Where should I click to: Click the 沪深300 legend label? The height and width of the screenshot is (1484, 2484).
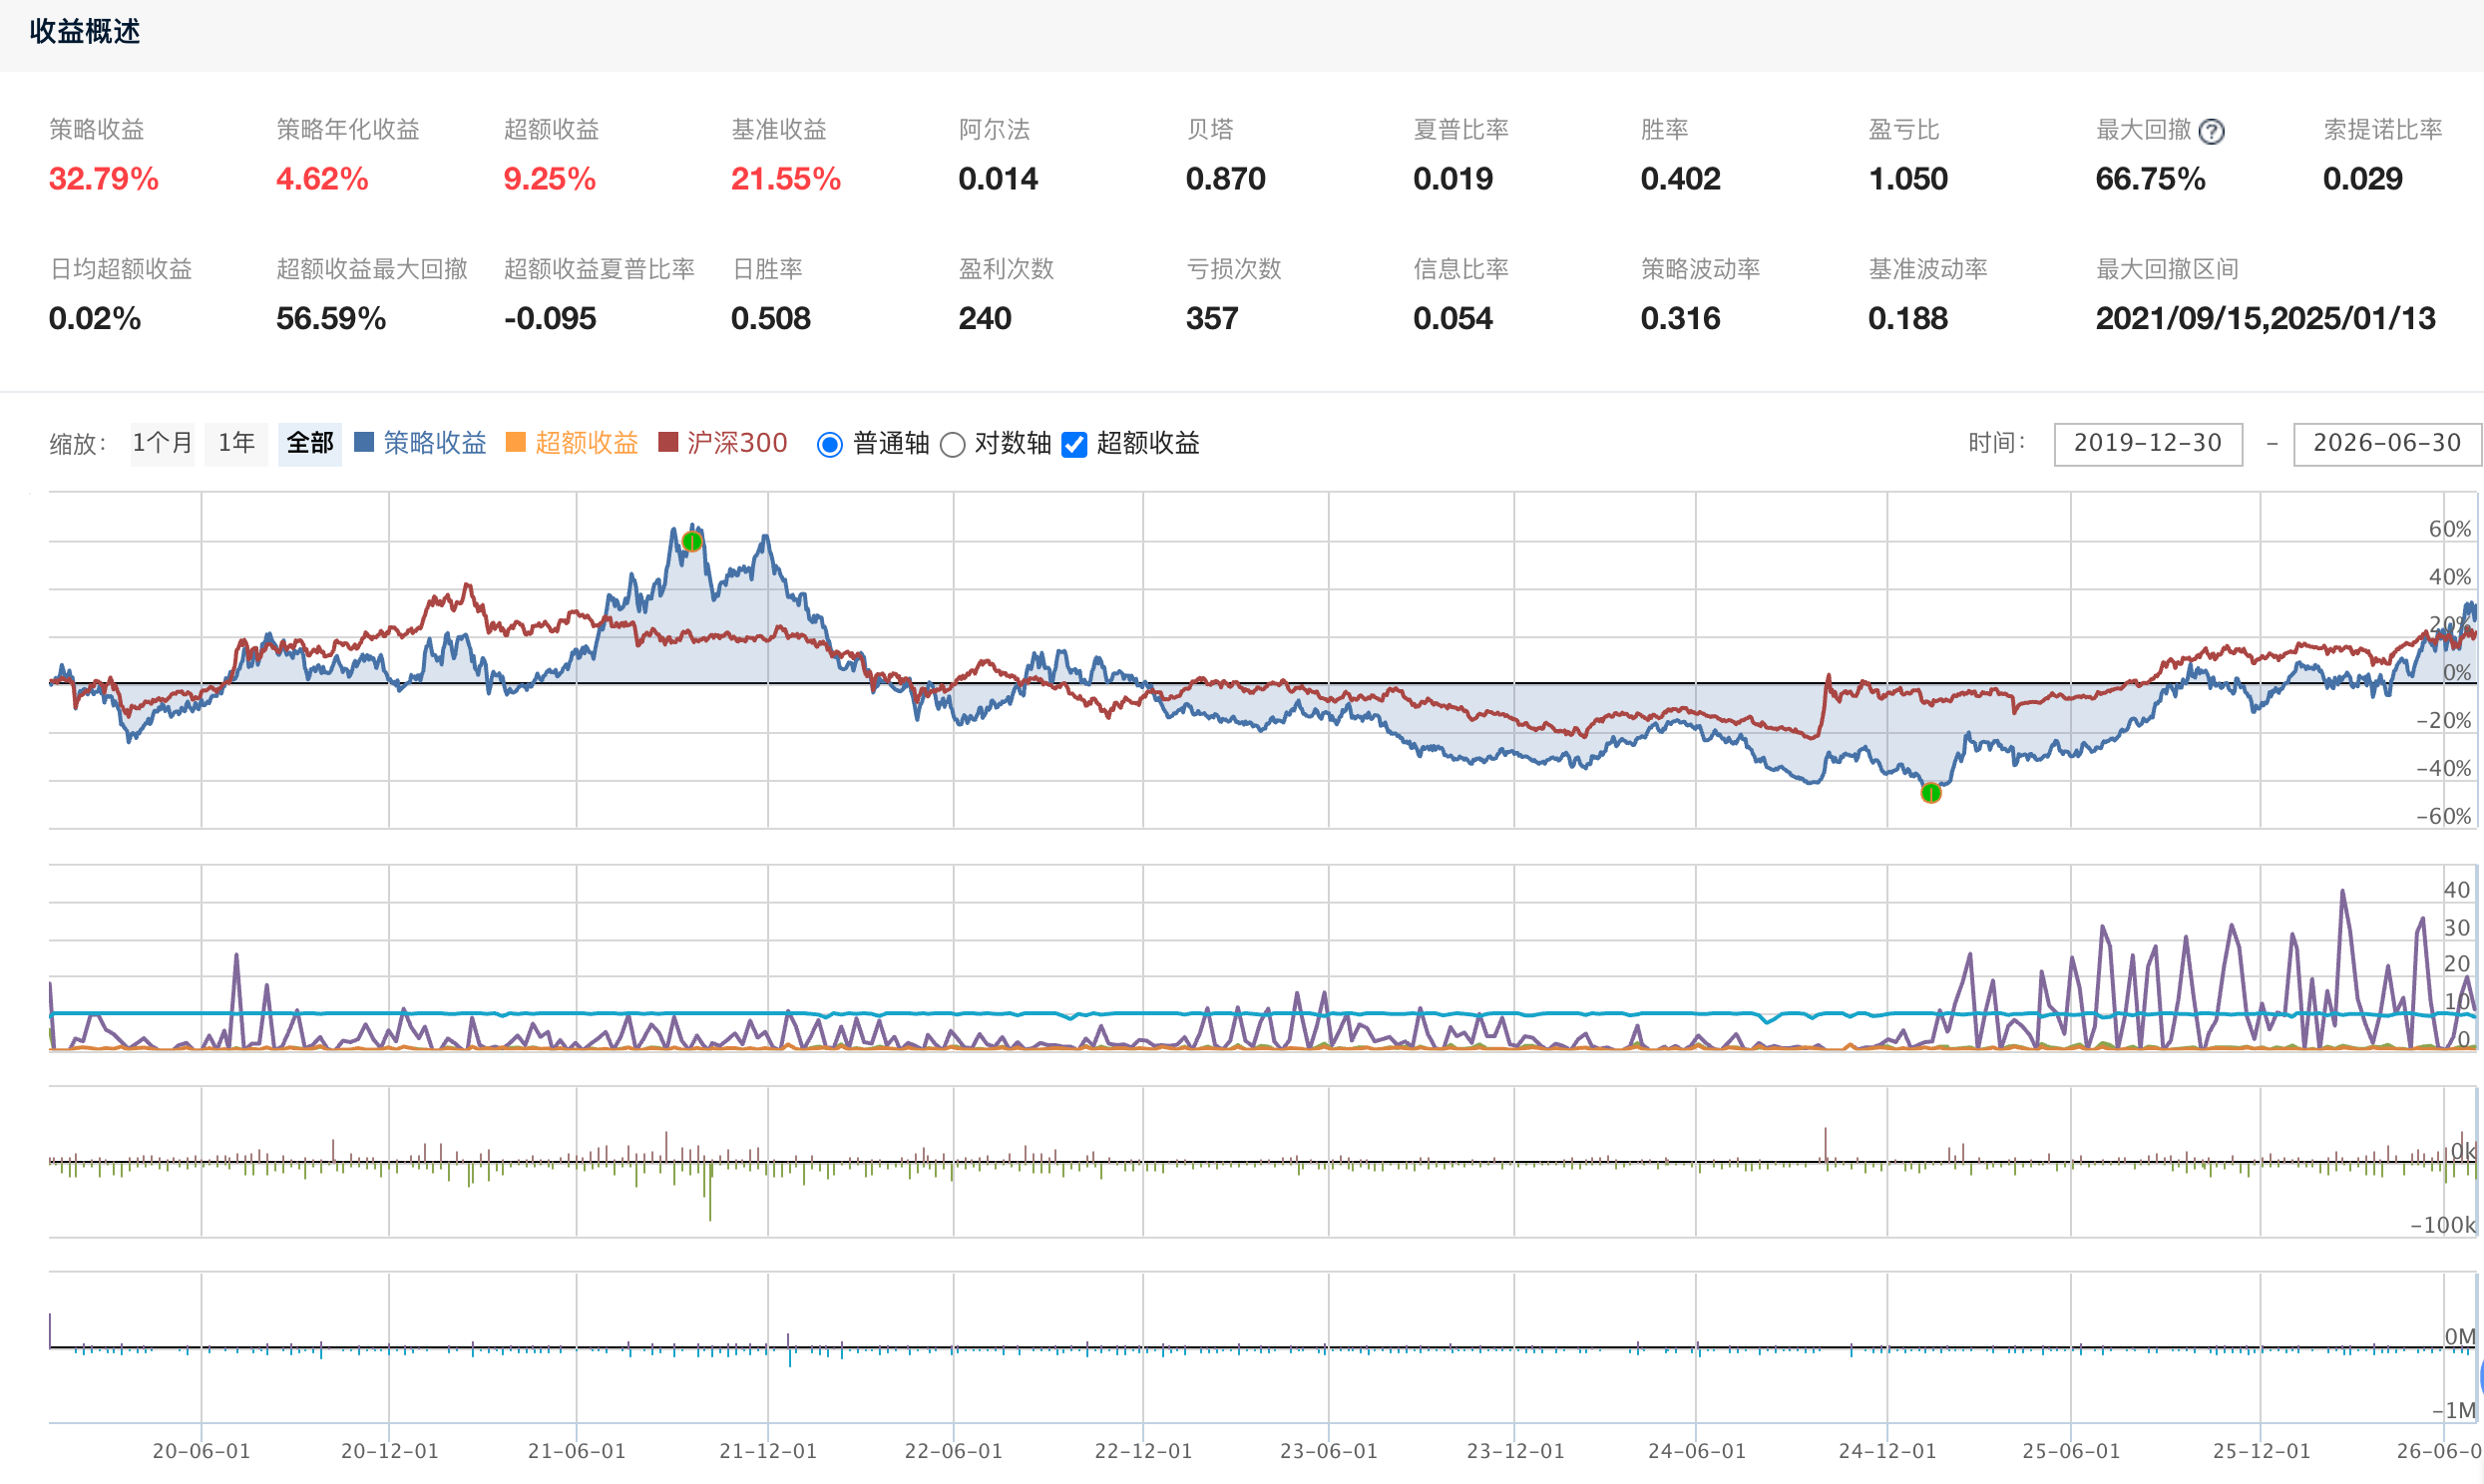(x=737, y=443)
